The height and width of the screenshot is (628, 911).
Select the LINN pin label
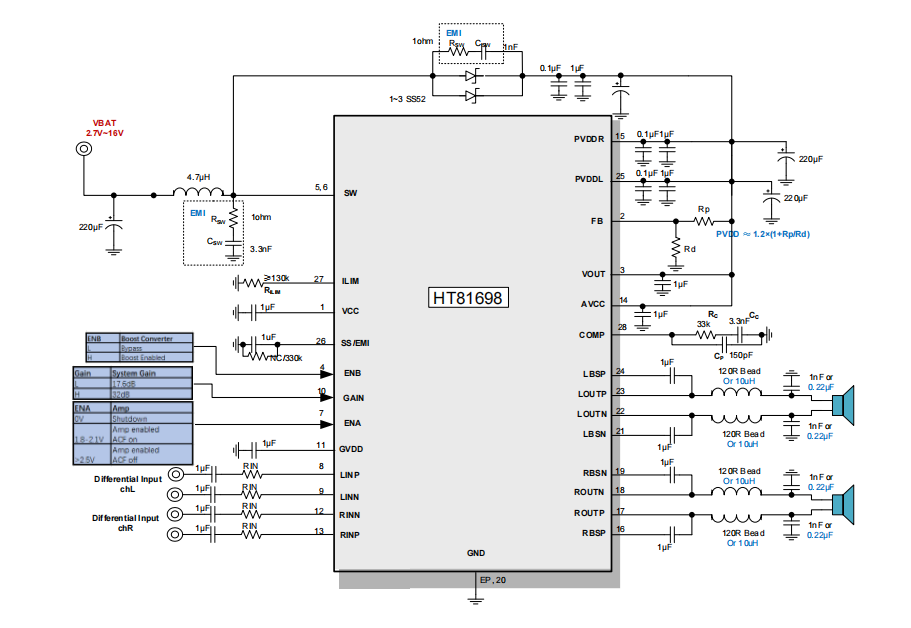click(350, 497)
